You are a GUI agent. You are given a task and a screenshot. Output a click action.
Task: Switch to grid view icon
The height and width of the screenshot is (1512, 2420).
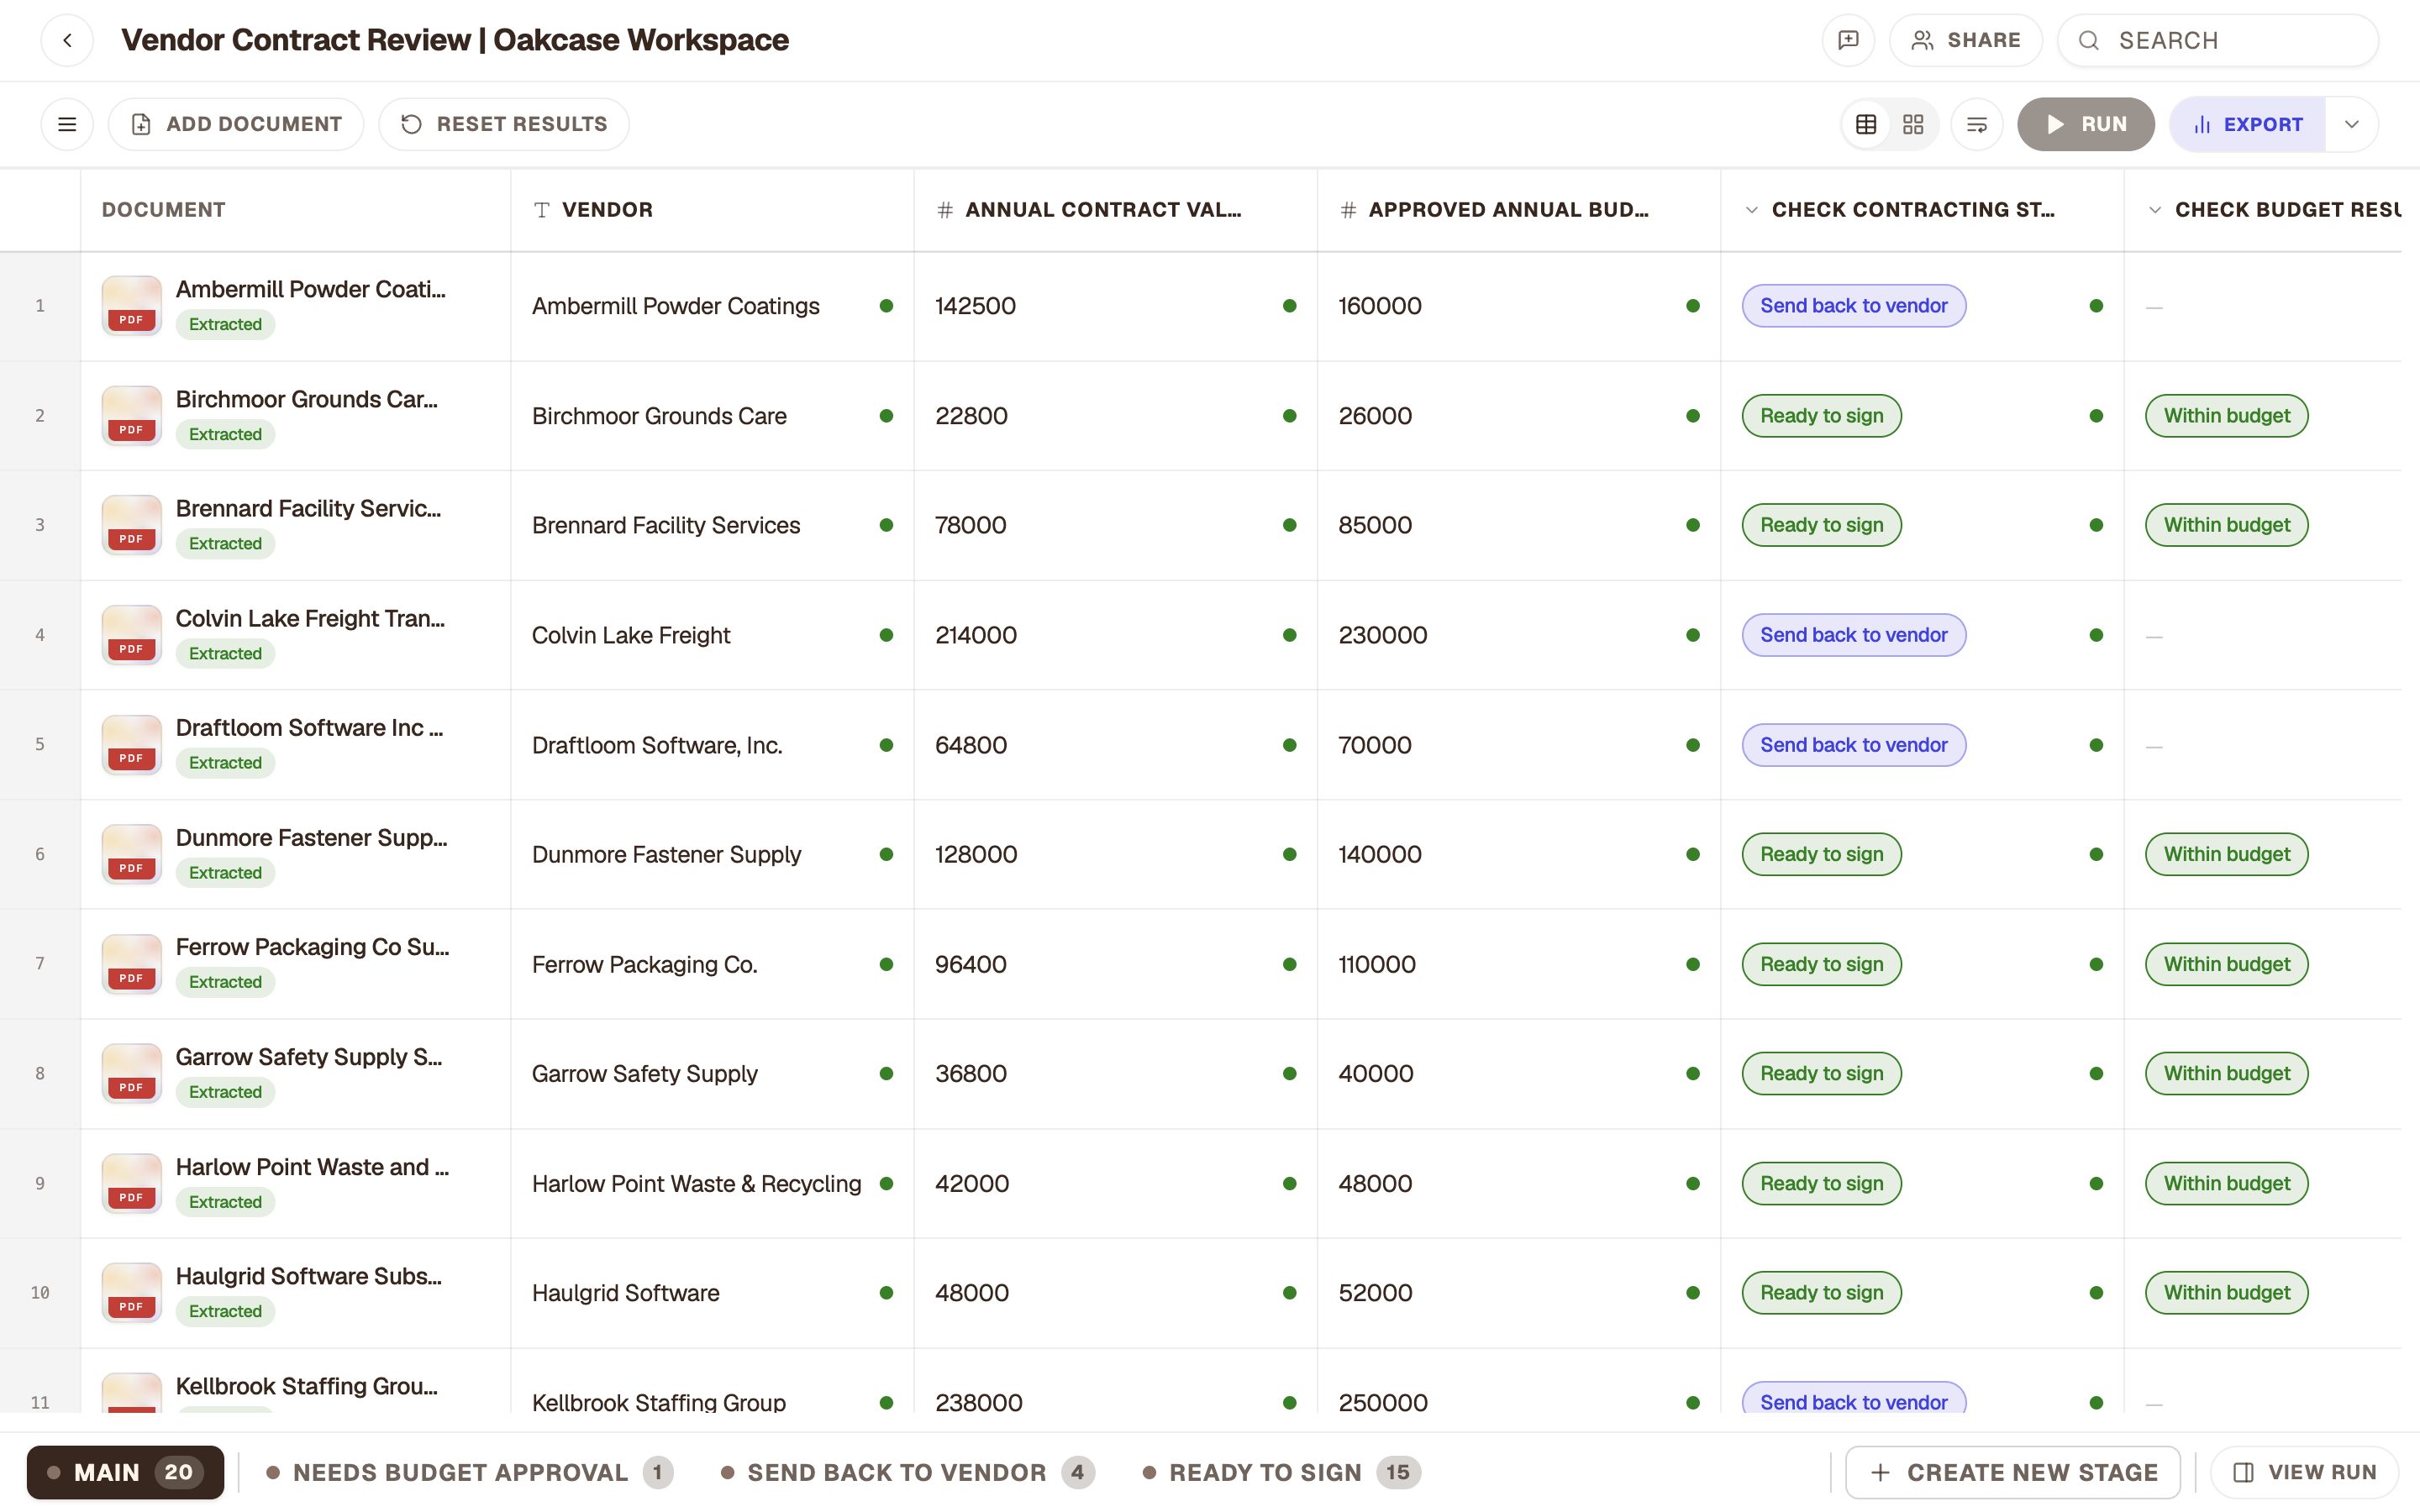1913,124
